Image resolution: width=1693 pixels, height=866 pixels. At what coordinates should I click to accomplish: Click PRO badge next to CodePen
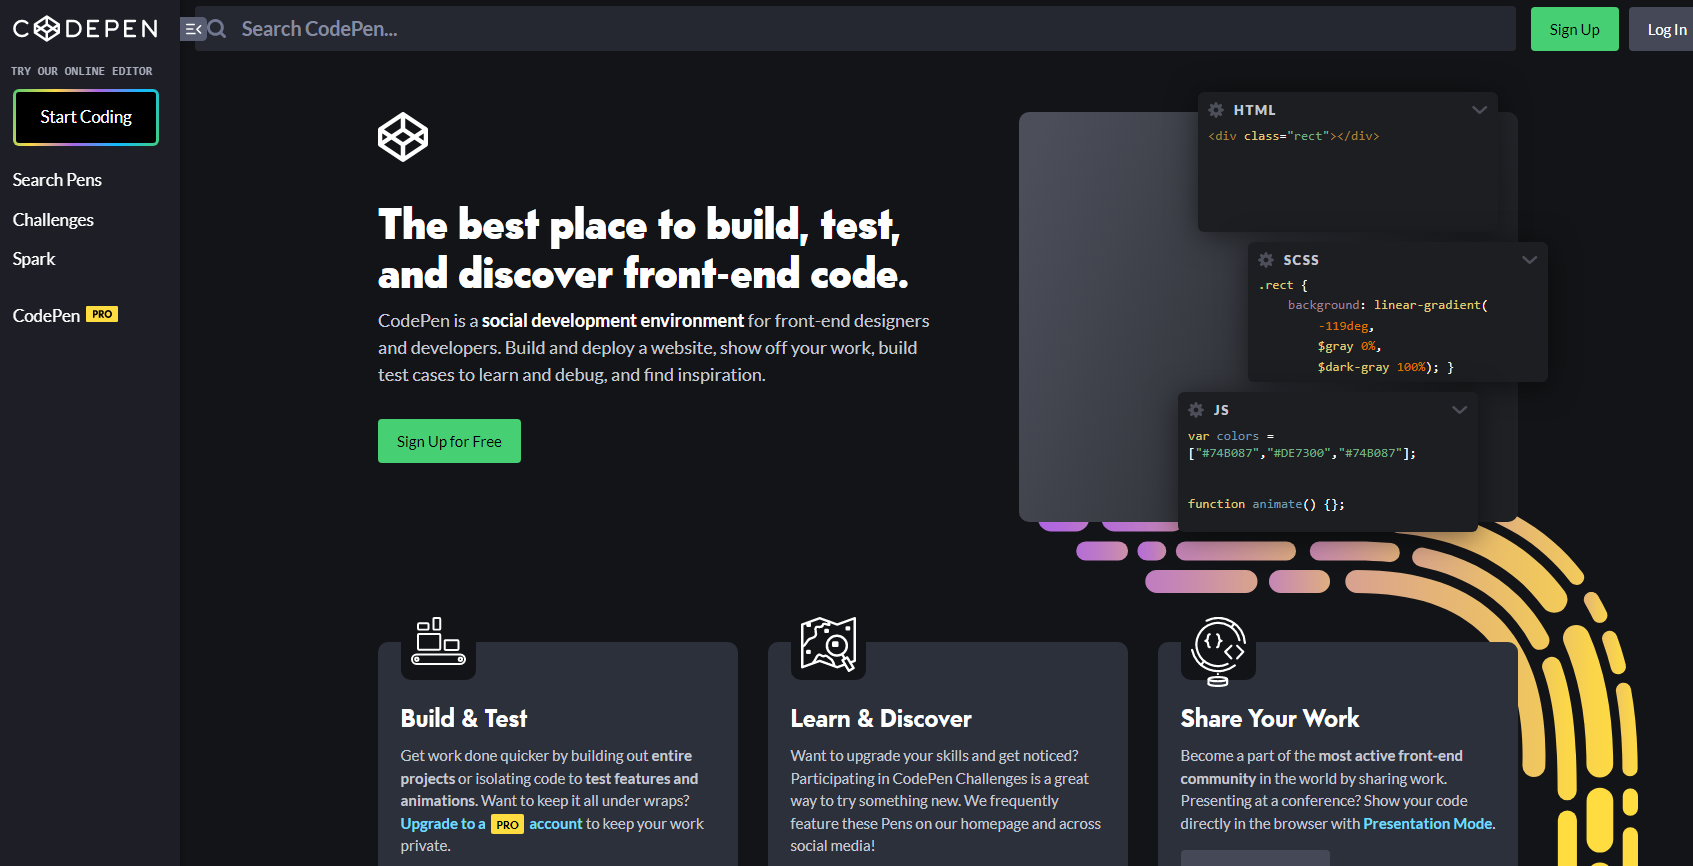click(102, 314)
